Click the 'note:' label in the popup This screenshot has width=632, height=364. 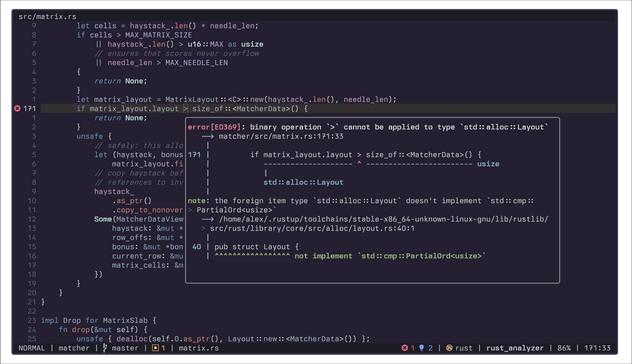click(x=199, y=201)
